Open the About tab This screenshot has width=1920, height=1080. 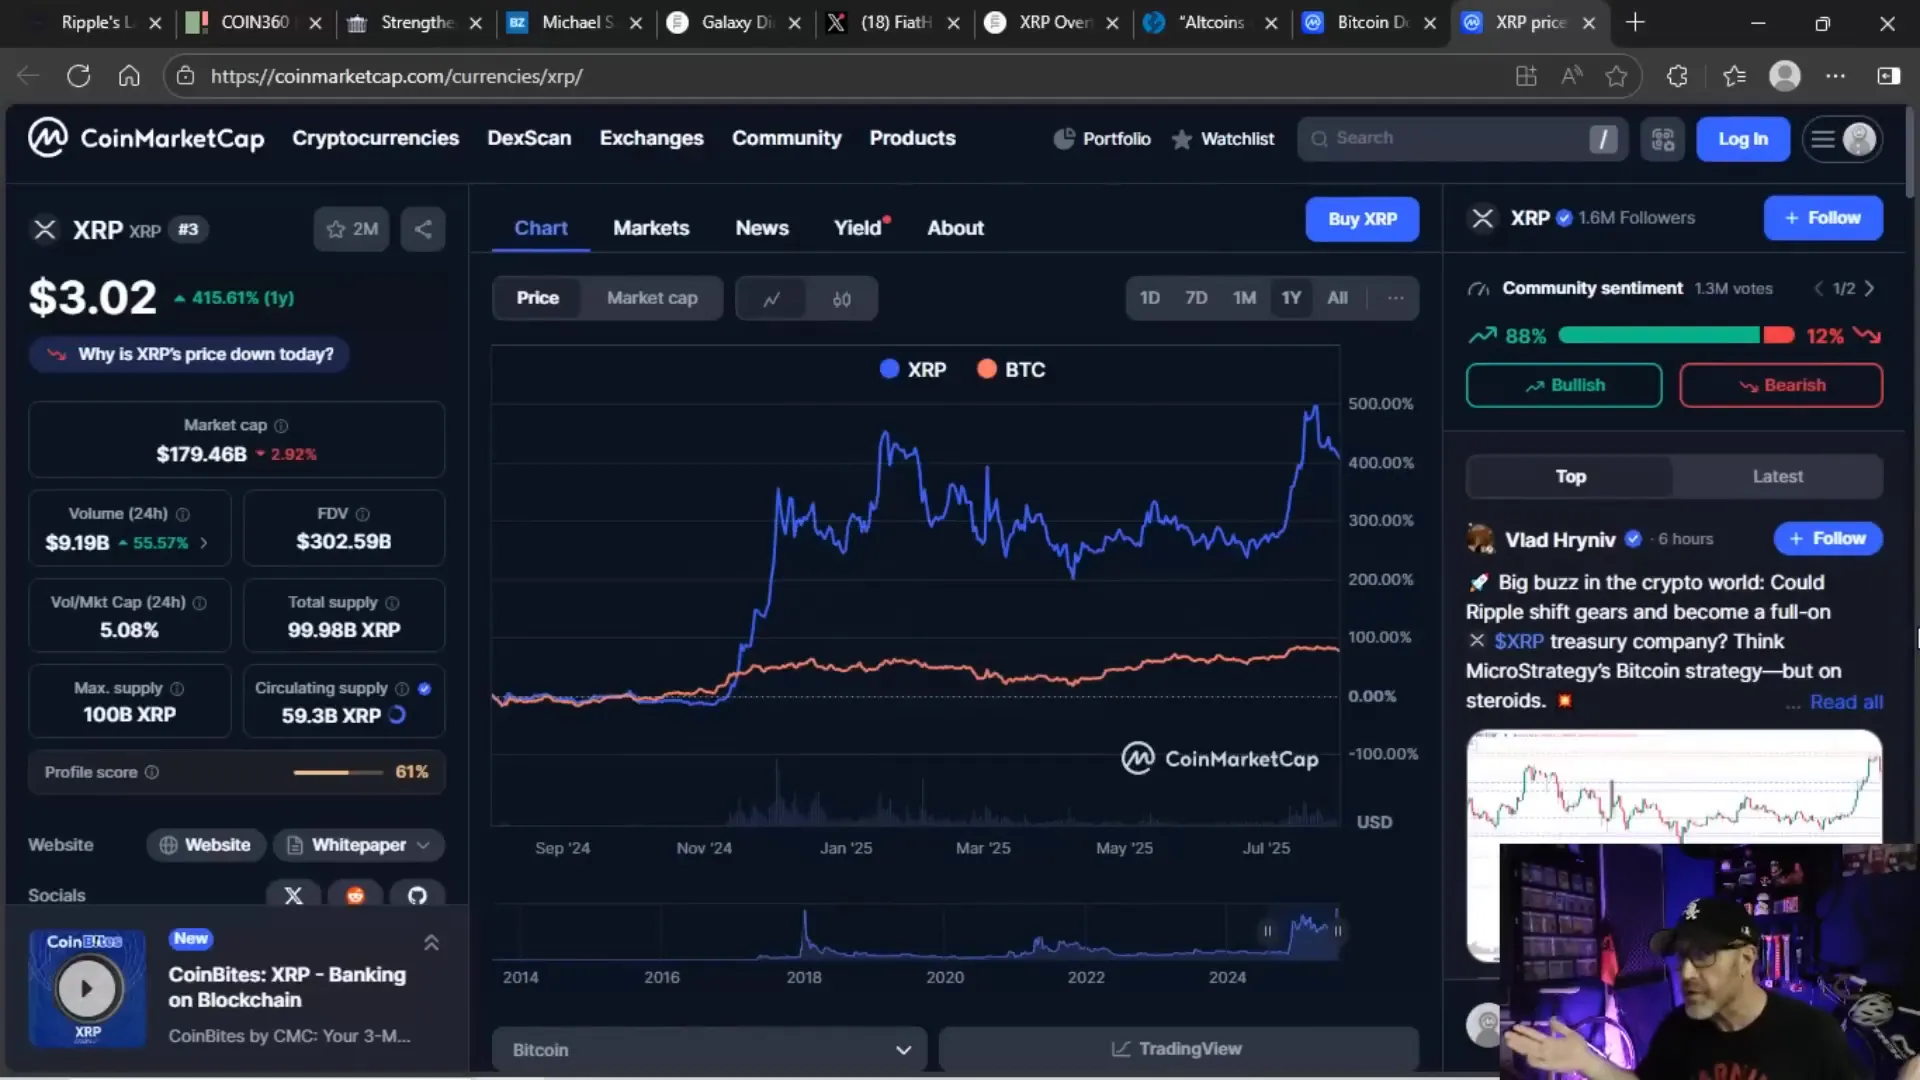pos(955,228)
